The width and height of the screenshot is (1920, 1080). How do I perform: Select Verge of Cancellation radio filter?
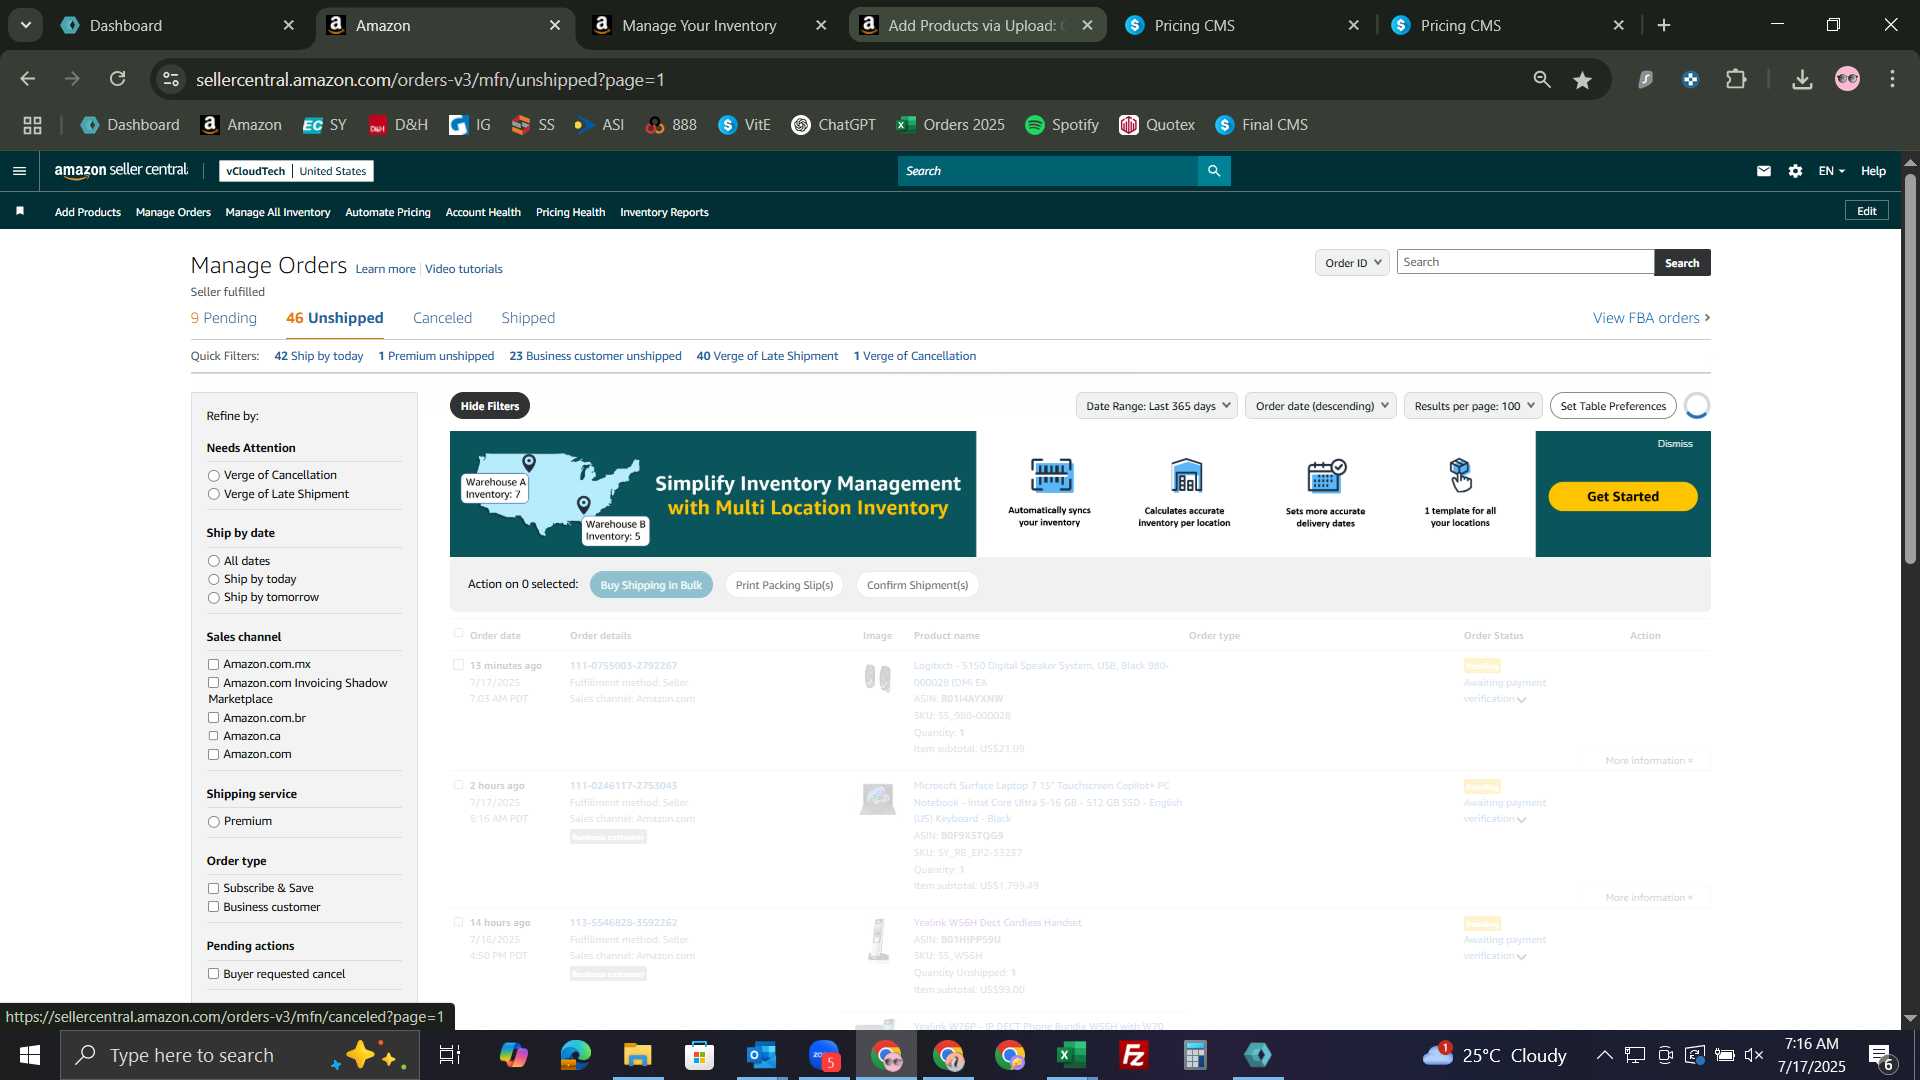[x=214, y=476]
